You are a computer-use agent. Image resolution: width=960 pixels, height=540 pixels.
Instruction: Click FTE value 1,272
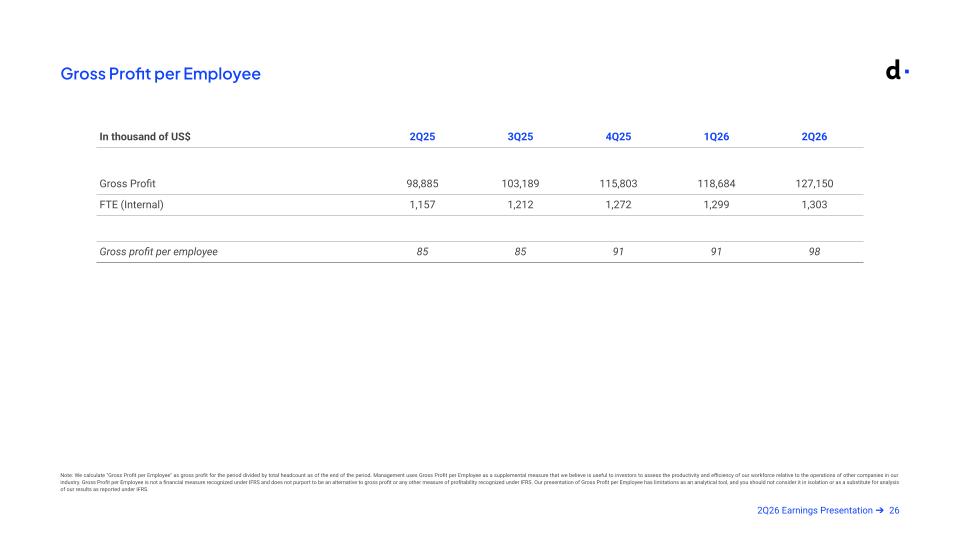tap(618, 204)
